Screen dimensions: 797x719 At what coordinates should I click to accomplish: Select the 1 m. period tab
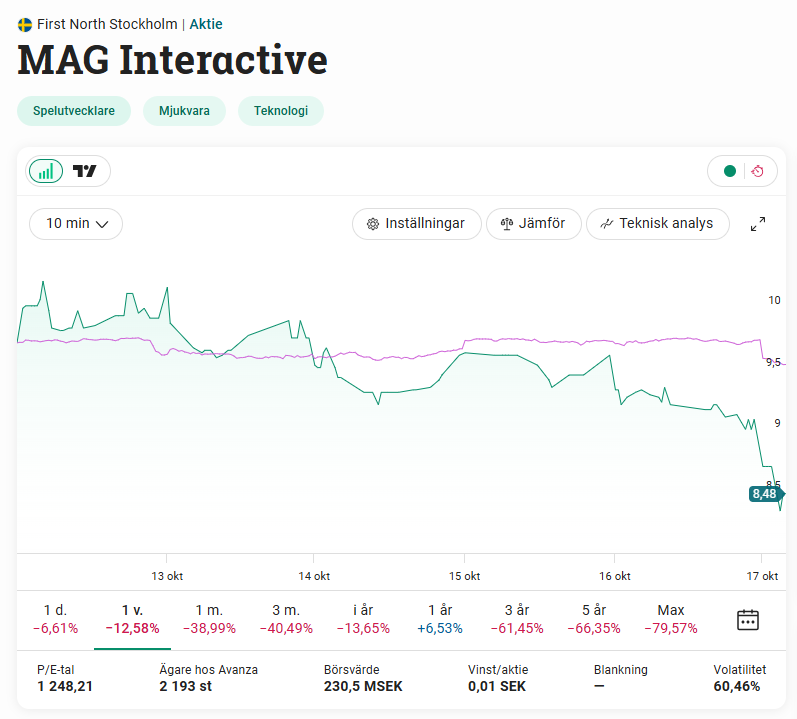pos(209,619)
